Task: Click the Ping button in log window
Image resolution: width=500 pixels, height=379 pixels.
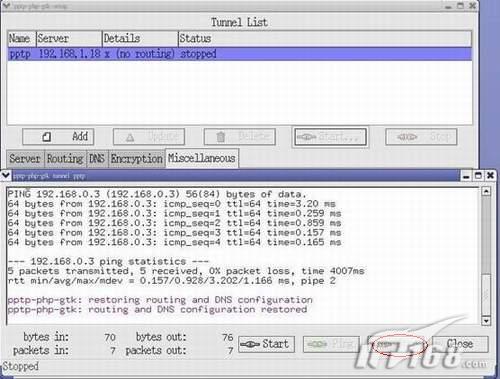Action: click(x=331, y=344)
